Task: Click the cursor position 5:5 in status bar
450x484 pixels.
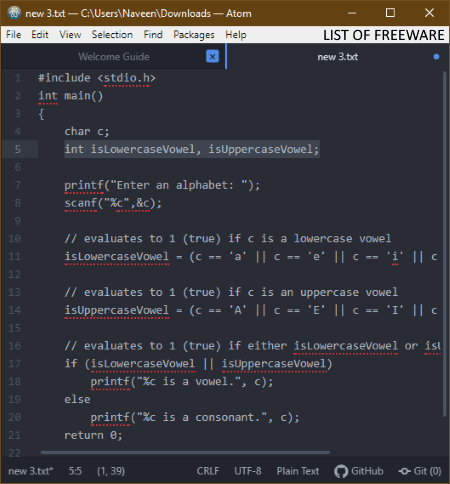Action: click(75, 471)
